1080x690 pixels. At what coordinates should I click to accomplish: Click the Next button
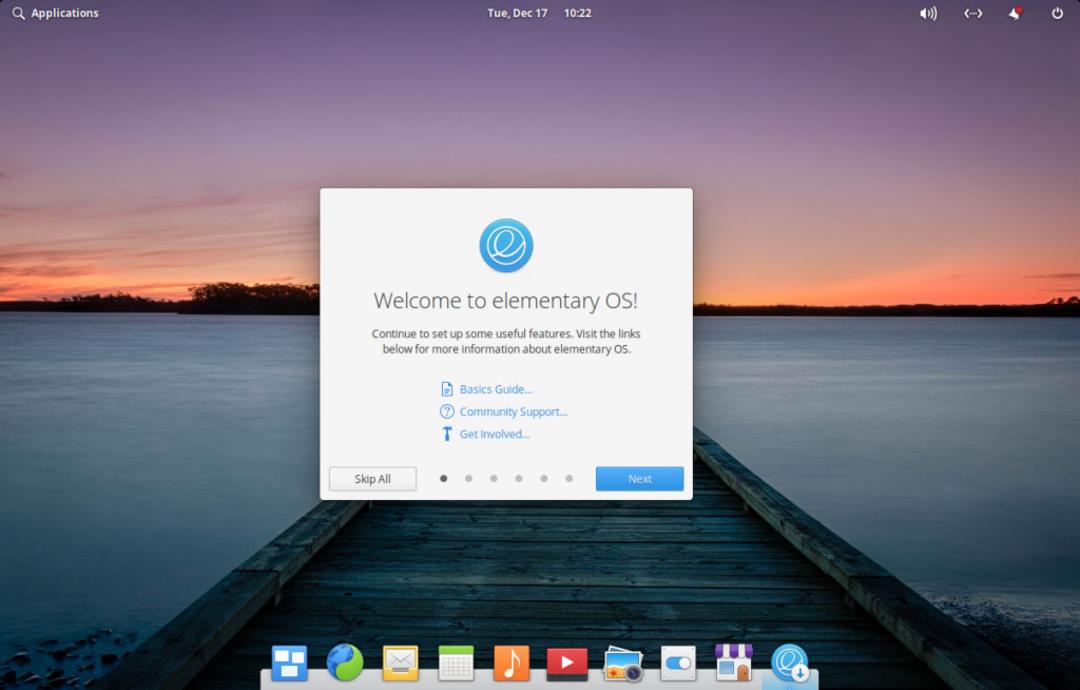pyautogui.click(x=639, y=479)
